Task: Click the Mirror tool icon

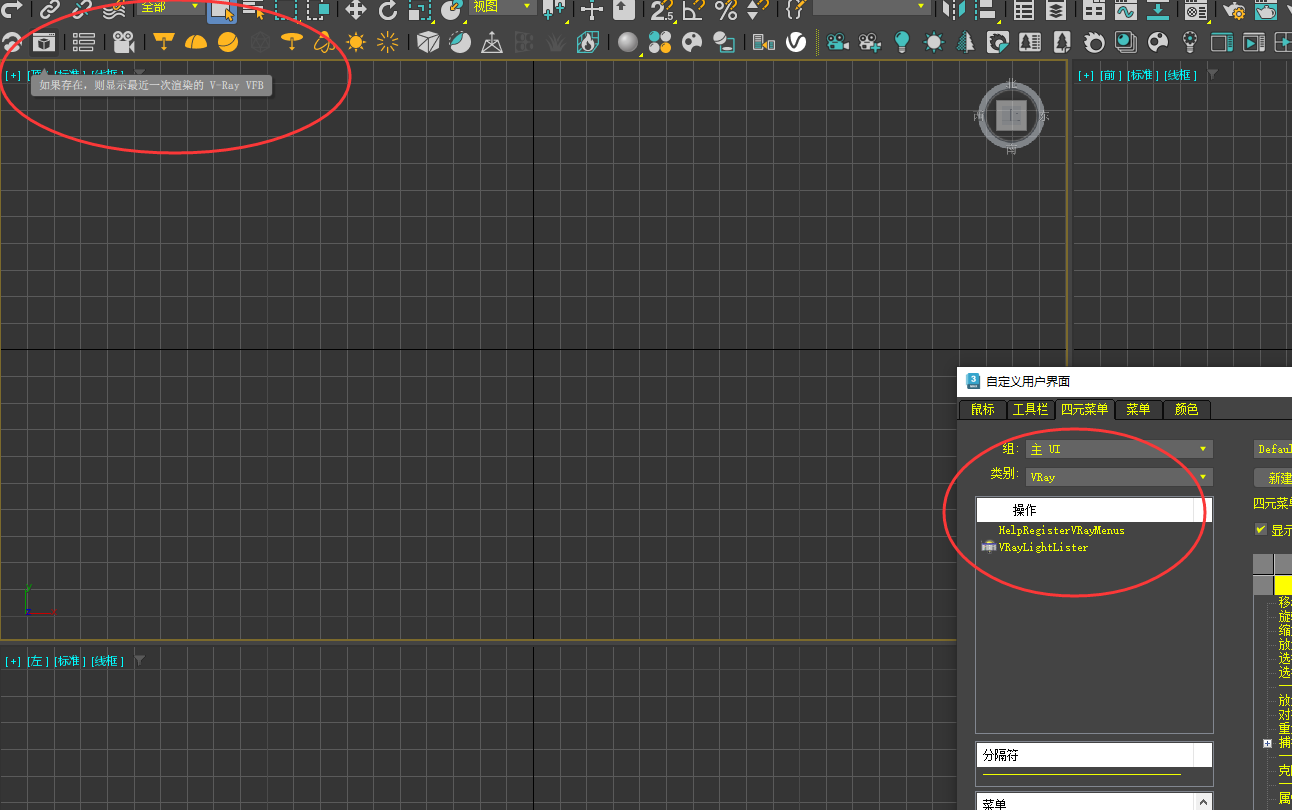Action: click(x=953, y=10)
